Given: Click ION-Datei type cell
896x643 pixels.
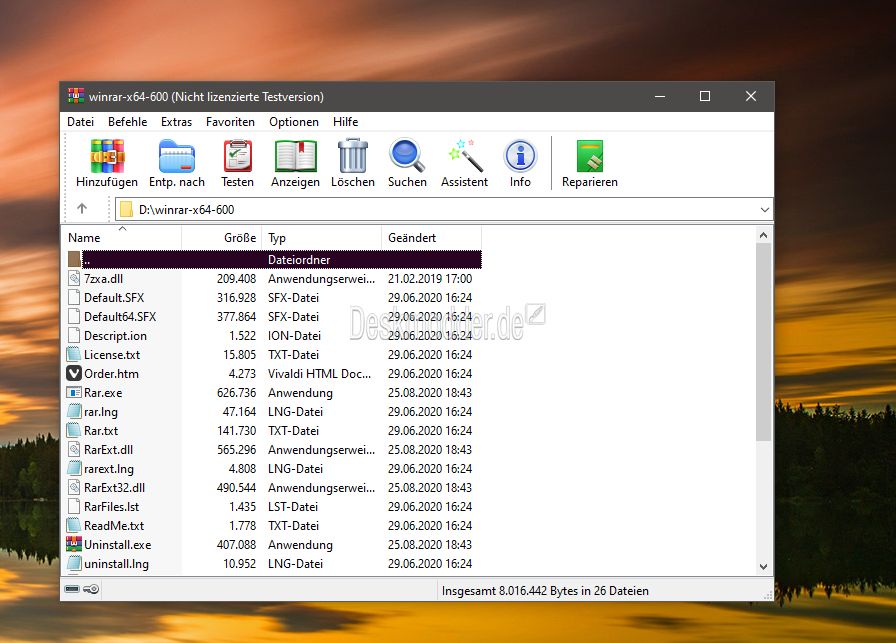Looking at the screenshot, I should (294, 336).
